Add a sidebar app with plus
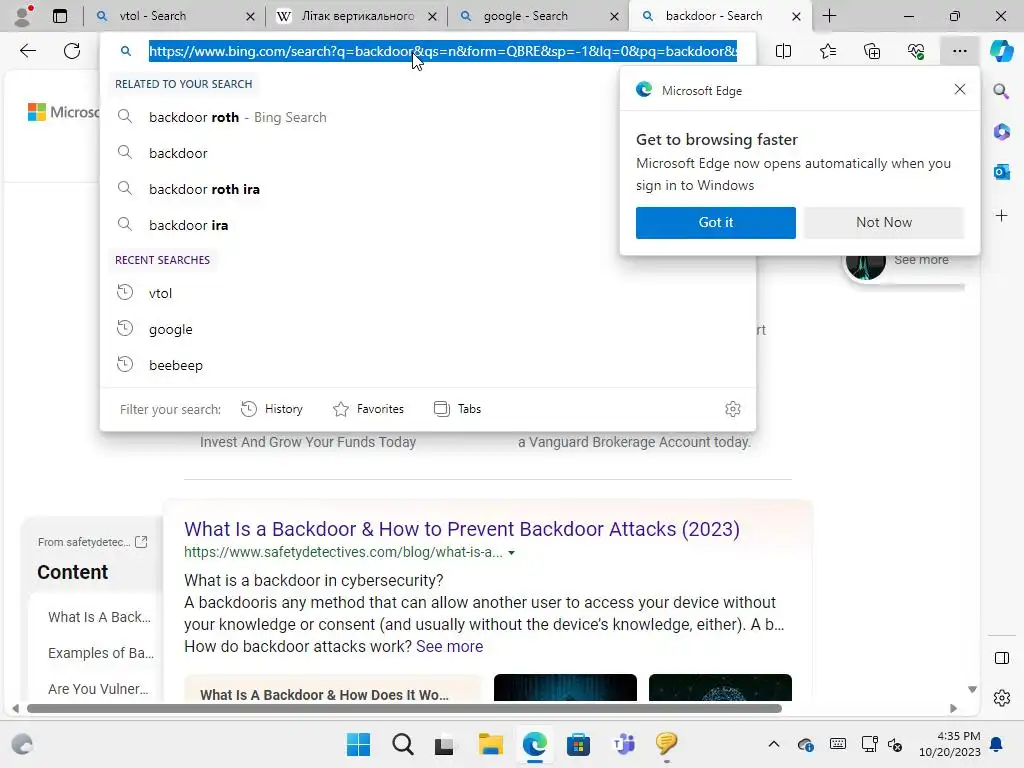Image resolution: width=1024 pixels, height=768 pixels. click(x=1001, y=216)
